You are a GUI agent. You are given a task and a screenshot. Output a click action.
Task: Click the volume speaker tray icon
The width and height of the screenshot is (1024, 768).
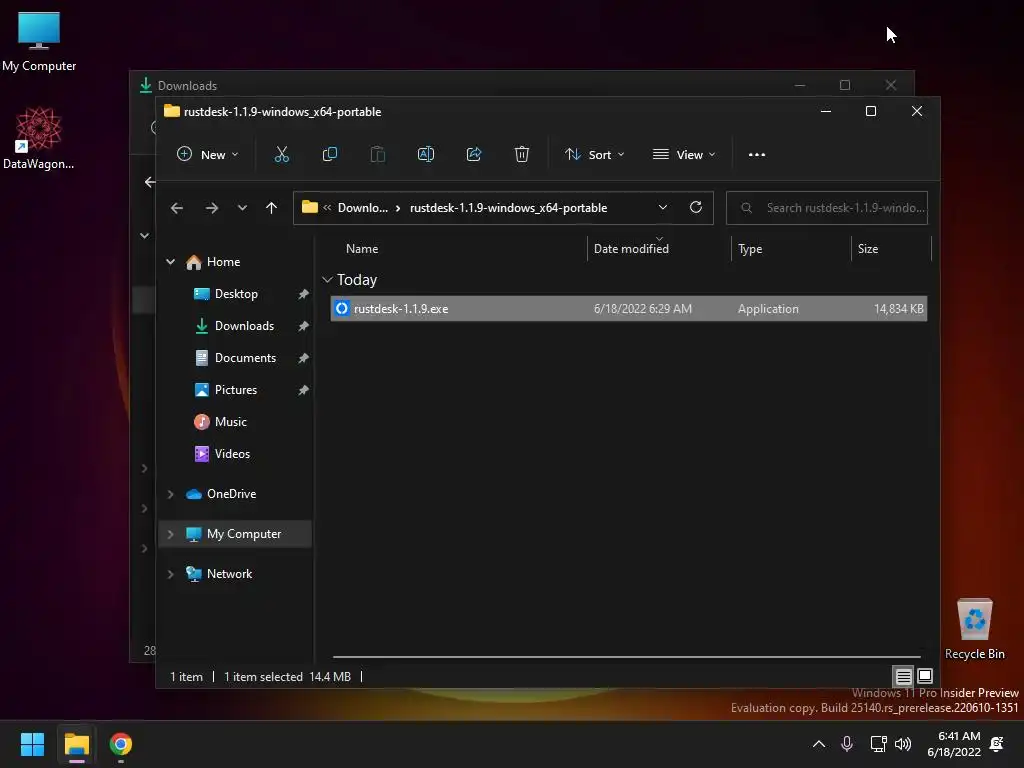tap(903, 743)
